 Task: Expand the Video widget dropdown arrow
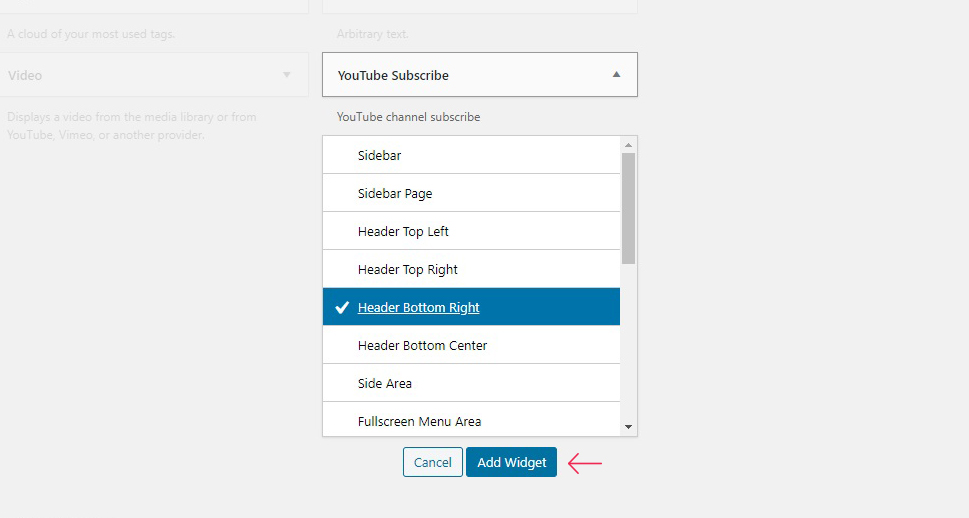point(287,75)
